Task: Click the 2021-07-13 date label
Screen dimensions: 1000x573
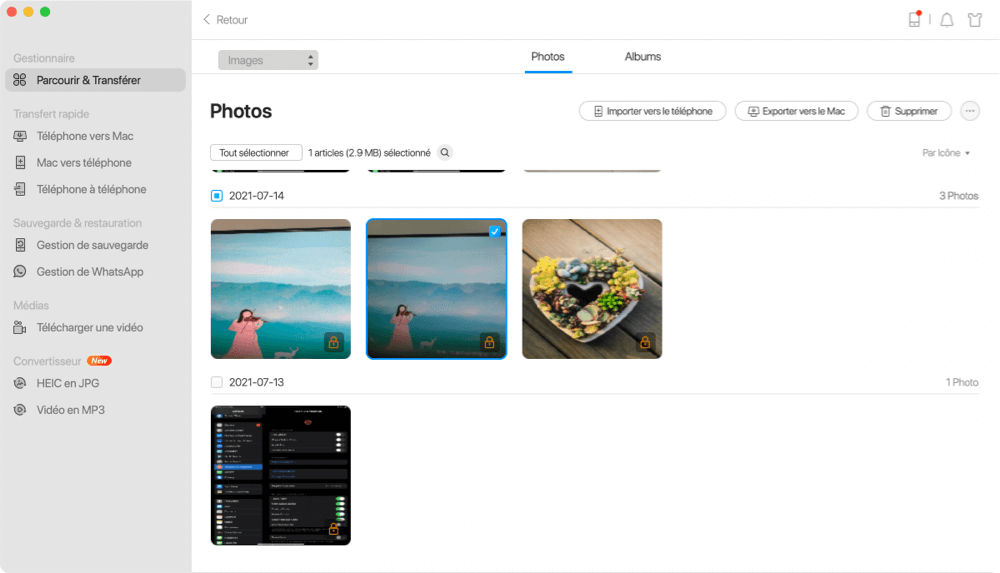Action: pos(256,382)
